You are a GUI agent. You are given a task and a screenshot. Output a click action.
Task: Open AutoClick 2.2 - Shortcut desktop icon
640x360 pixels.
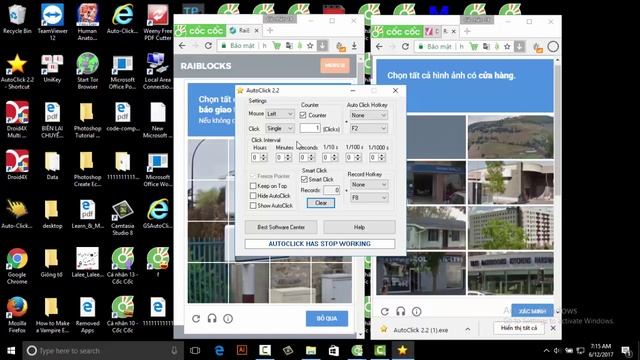(17, 72)
